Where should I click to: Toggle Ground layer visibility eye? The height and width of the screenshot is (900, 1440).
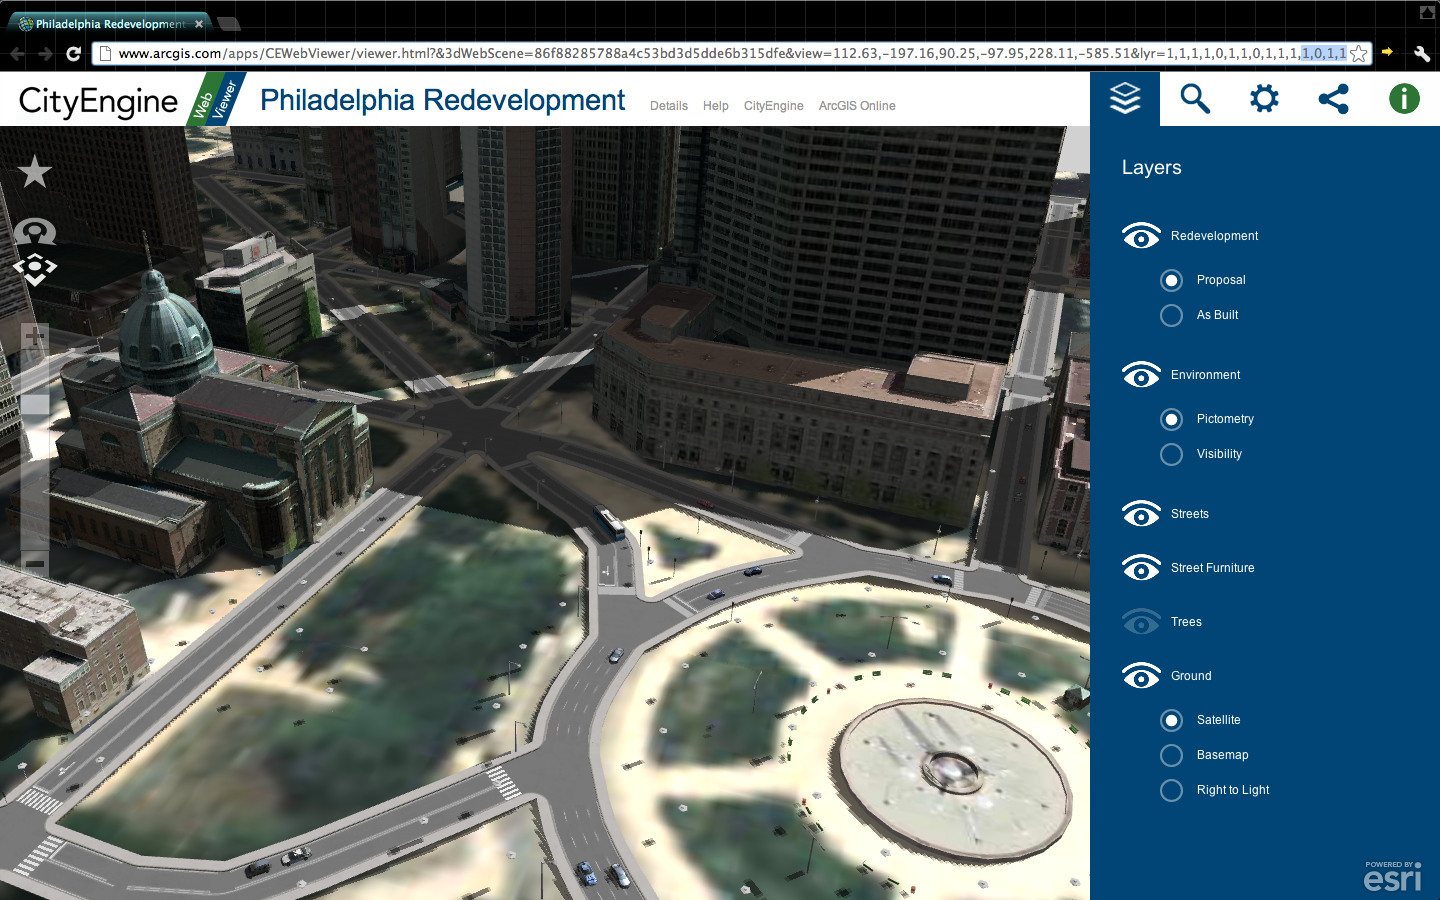pyautogui.click(x=1141, y=676)
